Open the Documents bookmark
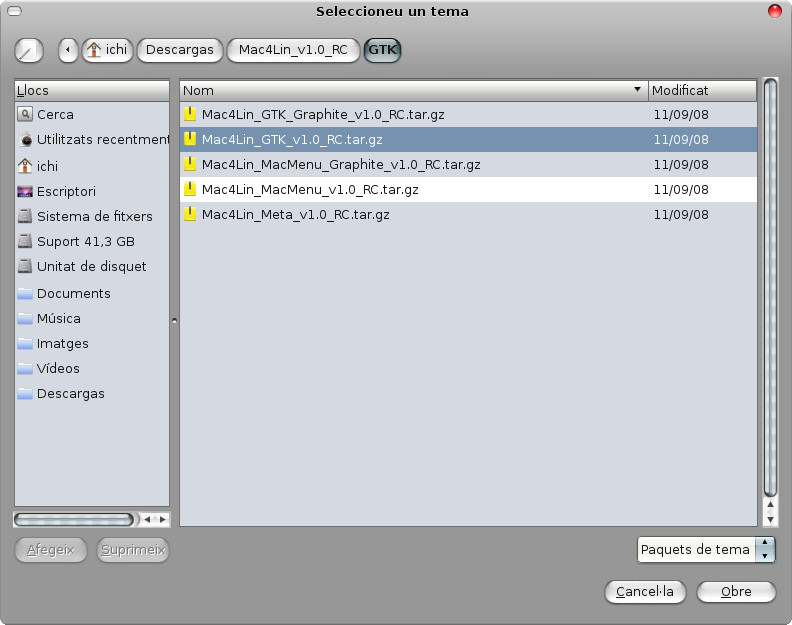The image size is (792, 625). click(x=92, y=294)
